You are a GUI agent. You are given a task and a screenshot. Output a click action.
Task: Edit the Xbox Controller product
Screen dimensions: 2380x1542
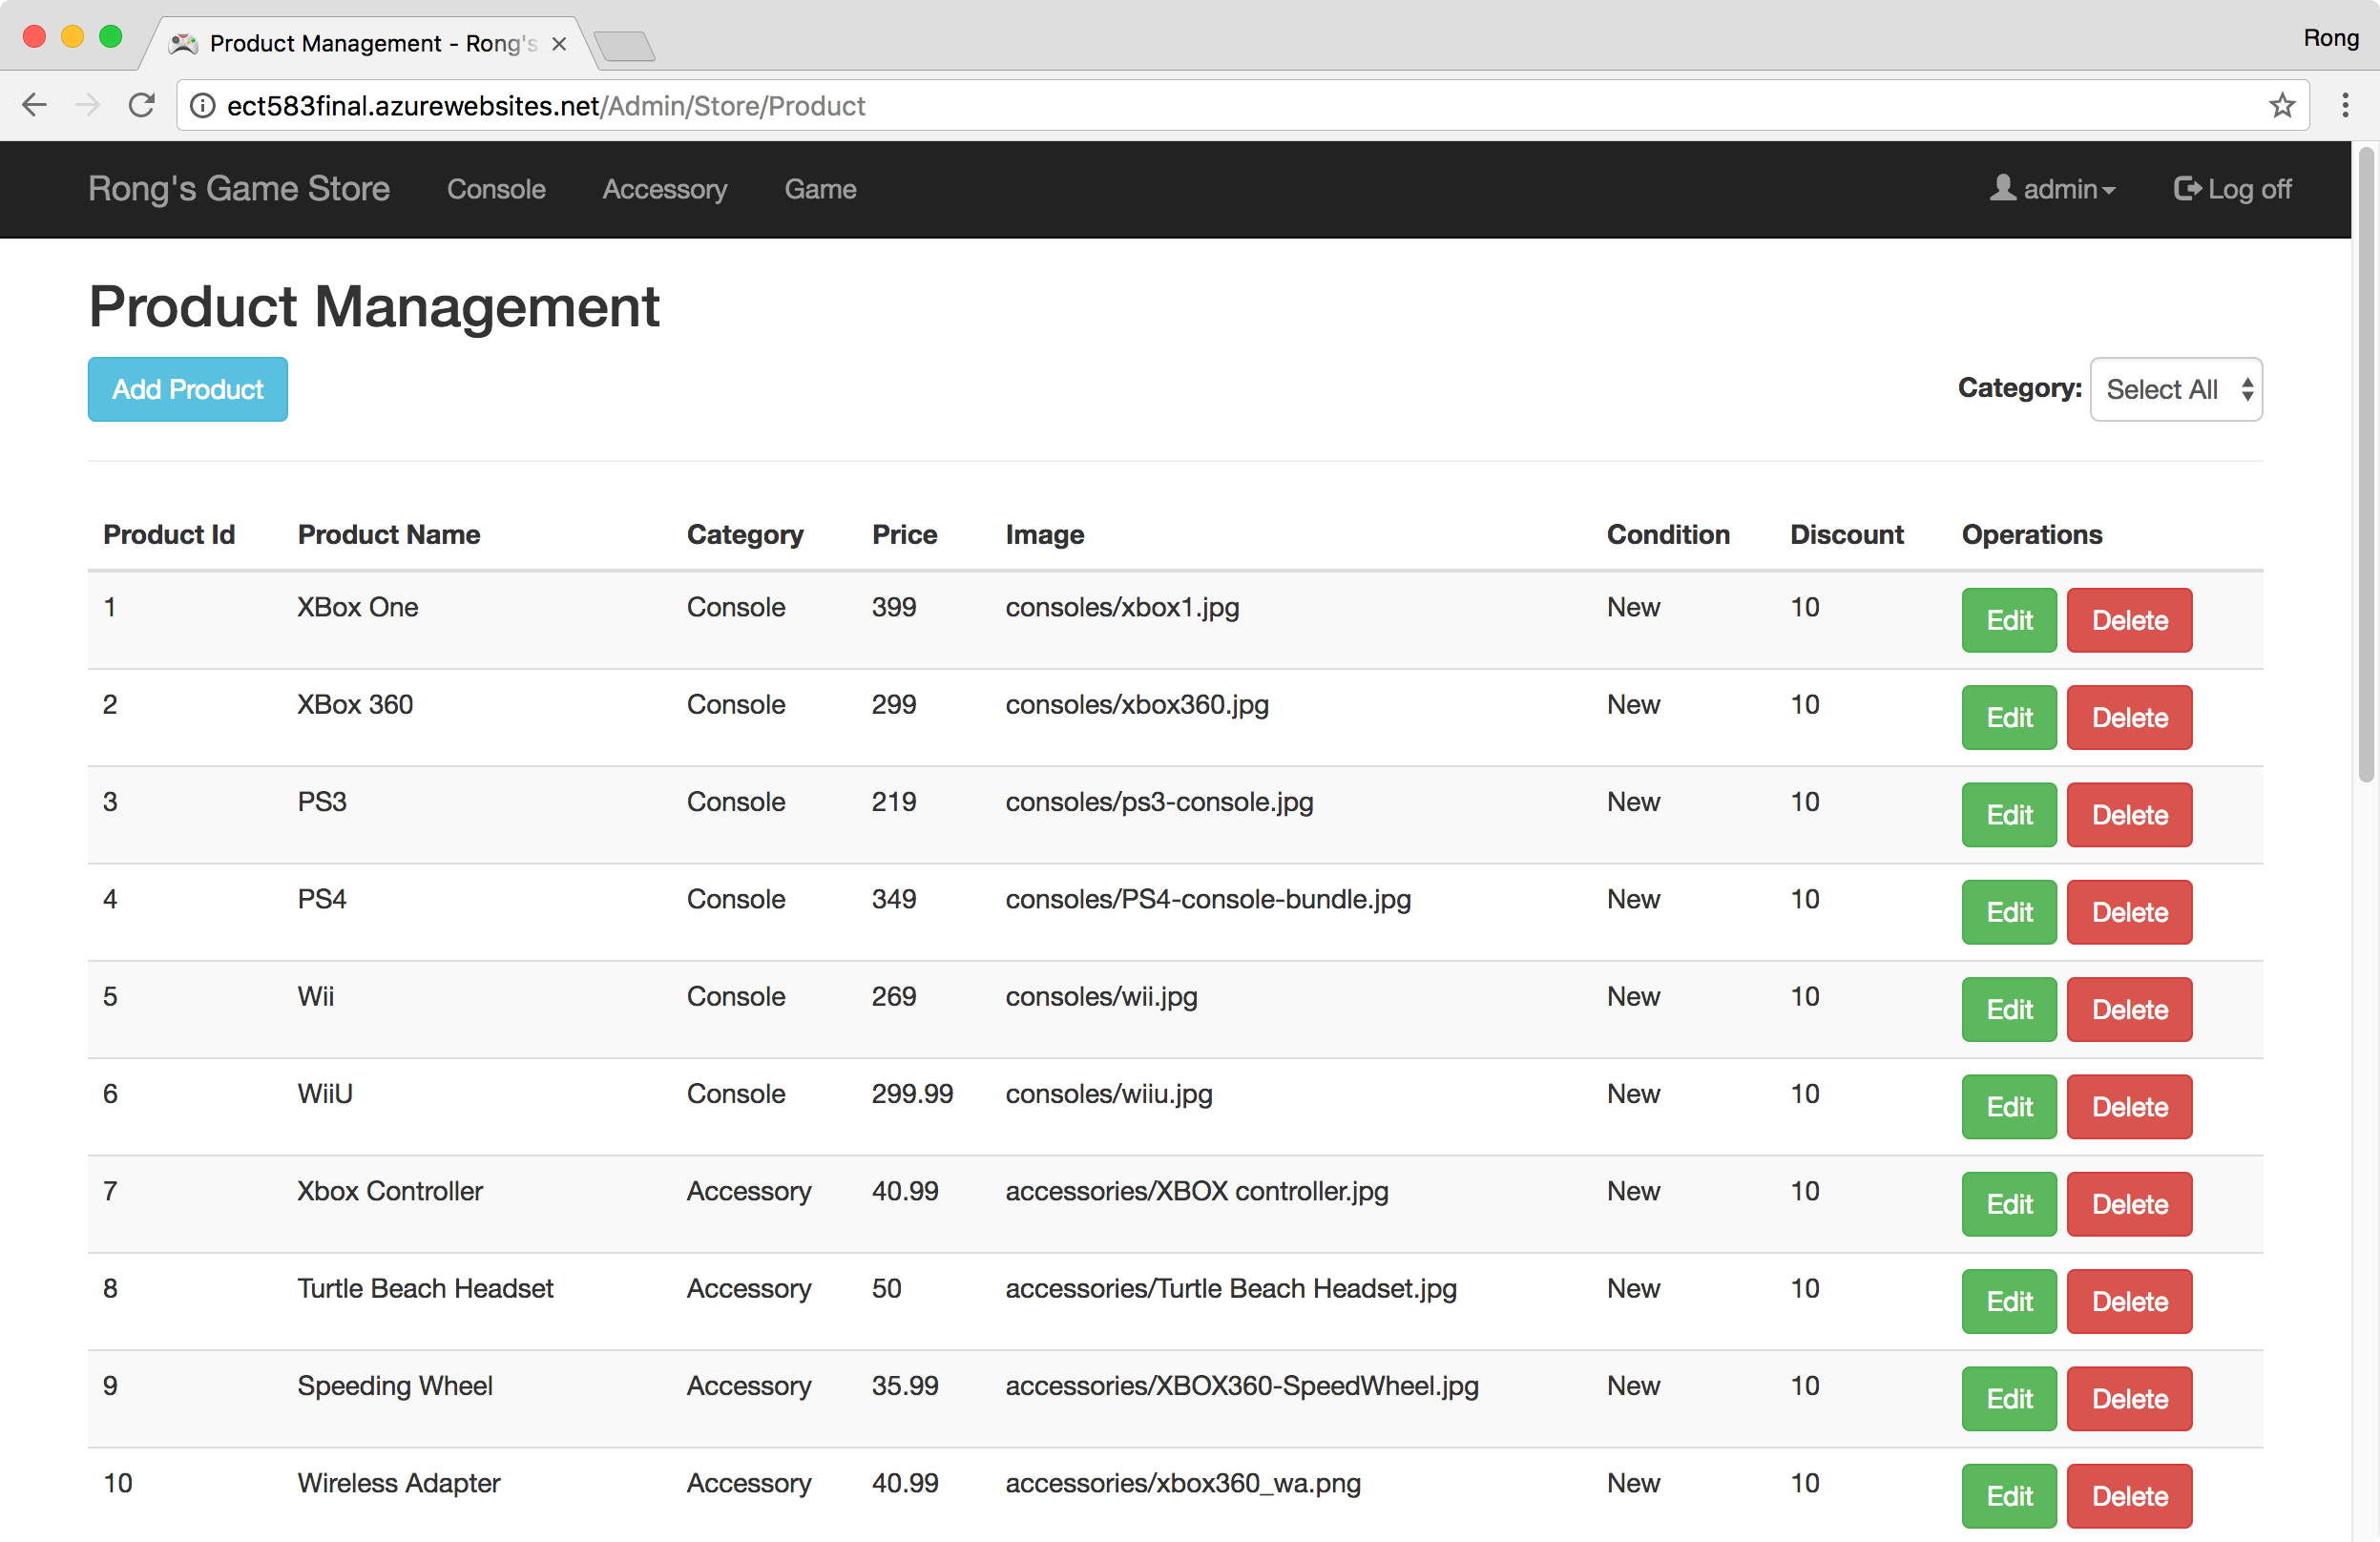pyautogui.click(x=2009, y=1204)
